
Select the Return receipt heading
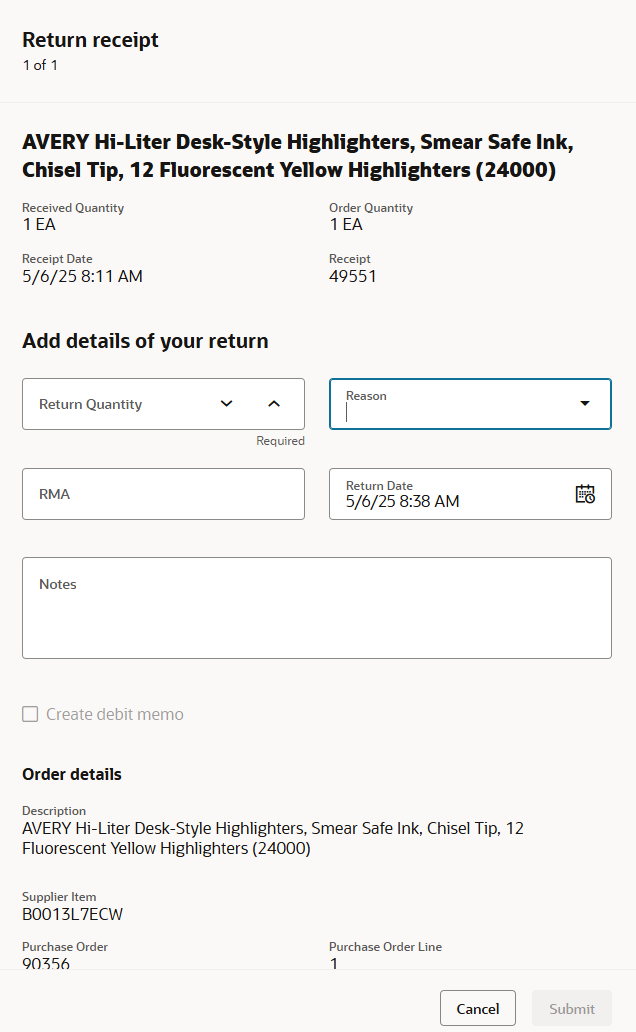90,40
